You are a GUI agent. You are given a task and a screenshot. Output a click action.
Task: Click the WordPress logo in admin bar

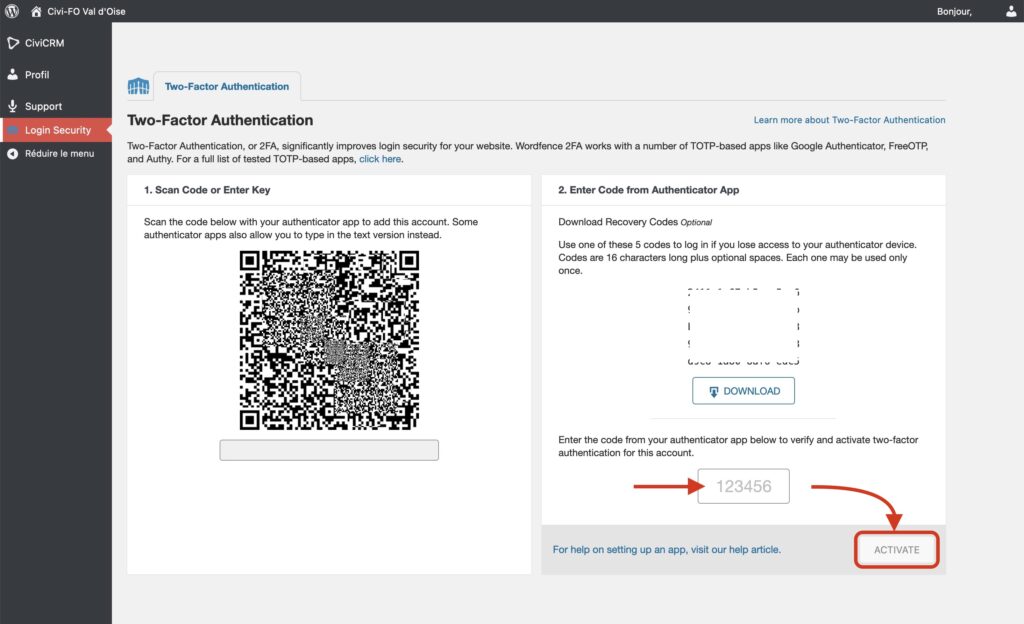[x=12, y=12]
